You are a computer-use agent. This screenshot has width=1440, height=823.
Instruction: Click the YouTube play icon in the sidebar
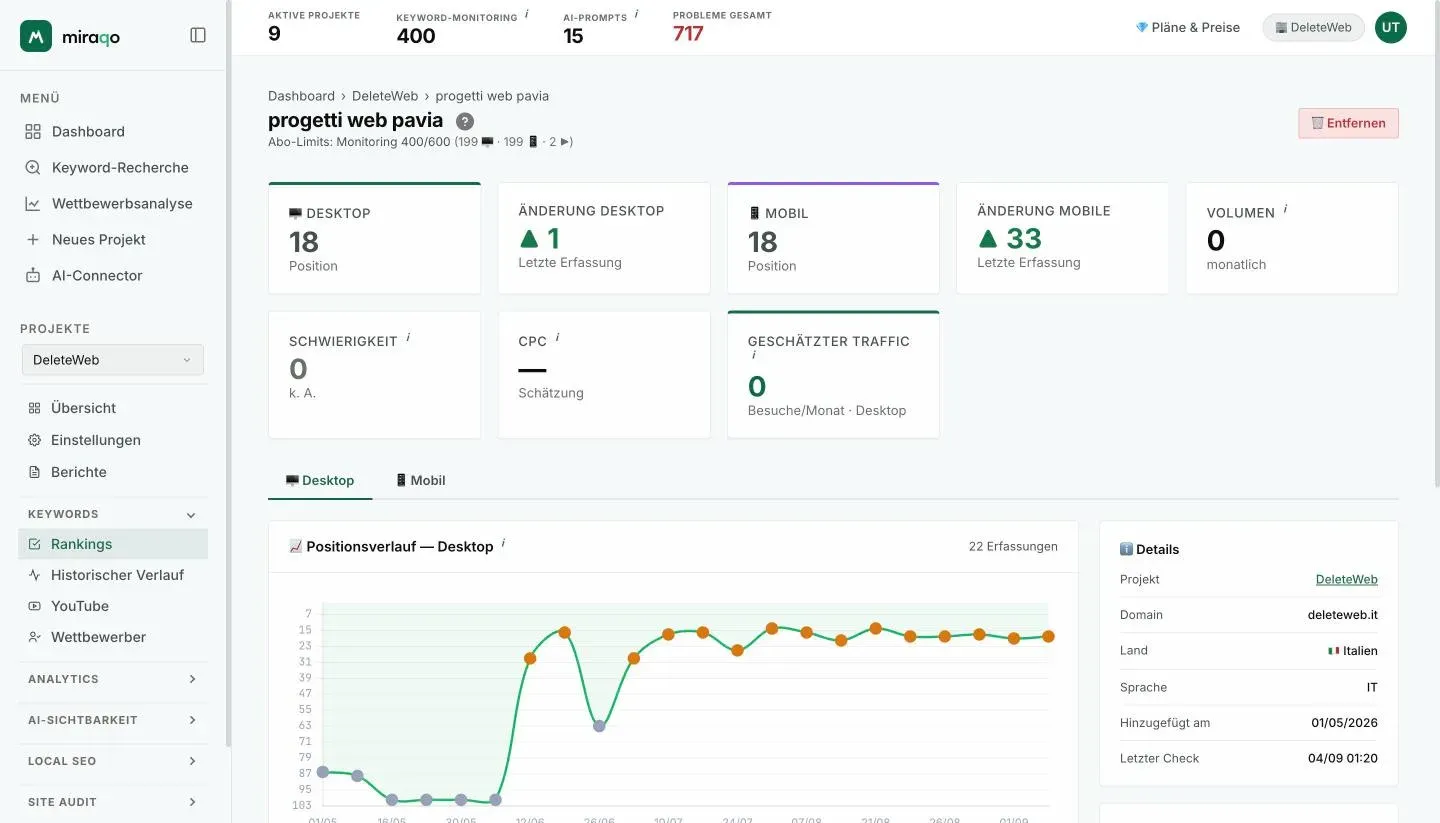point(35,606)
